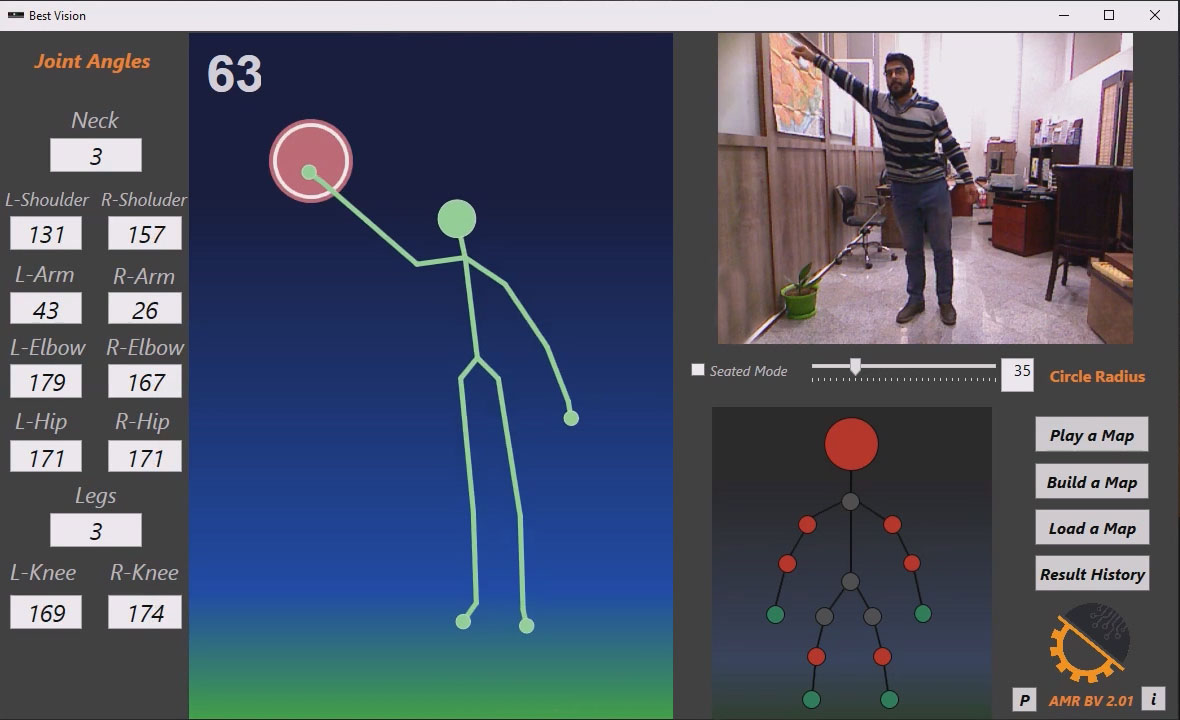This screenshot has width=1180, height=720.
Task: Open Load a Map
Action: click(x=1091, y=528)
